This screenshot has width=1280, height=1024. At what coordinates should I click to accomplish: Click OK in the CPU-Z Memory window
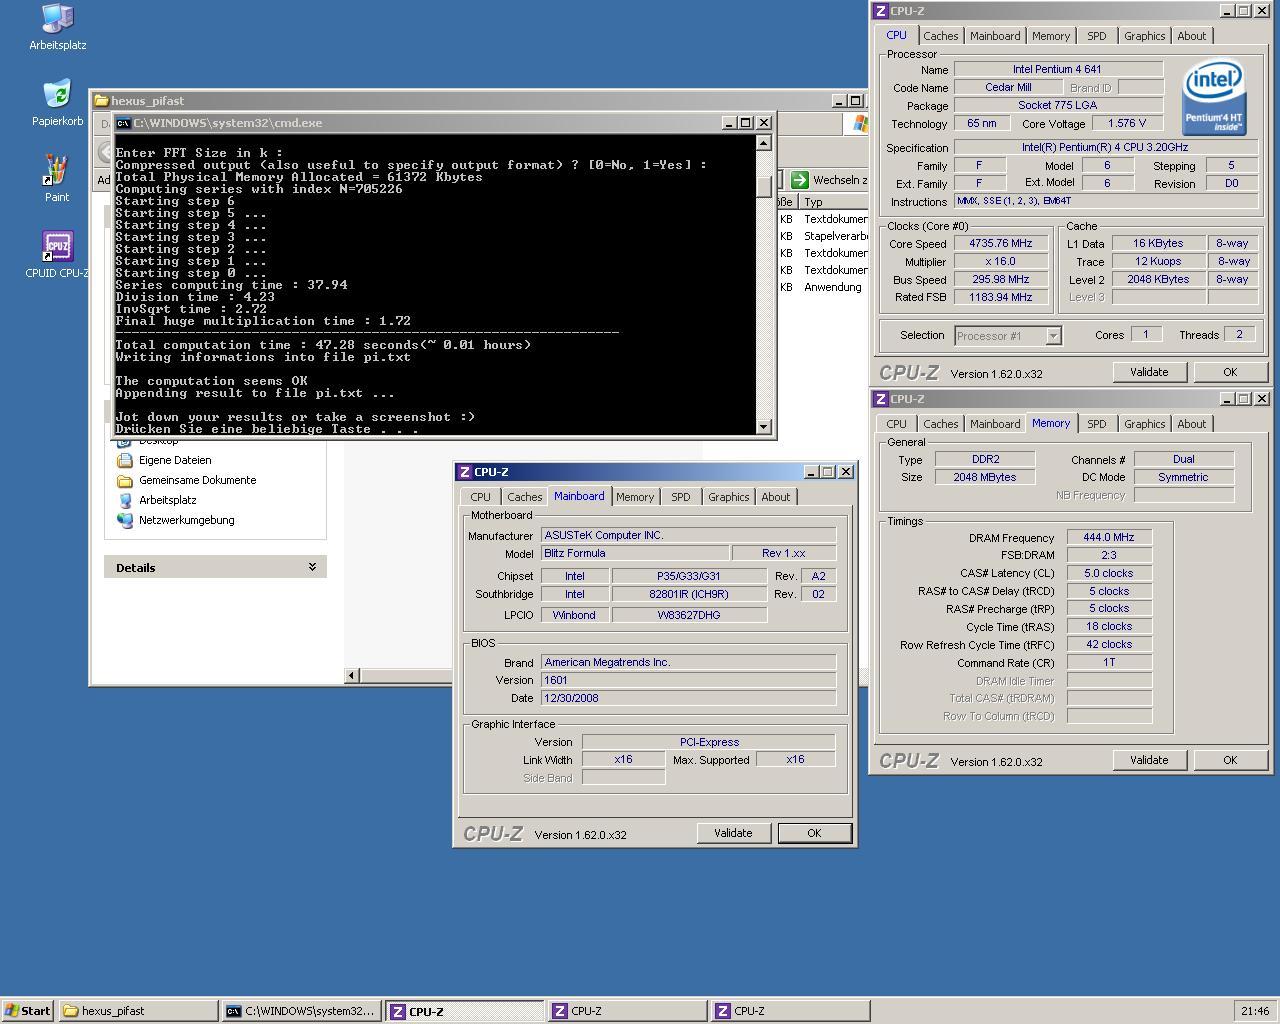tap(1230, 760)
